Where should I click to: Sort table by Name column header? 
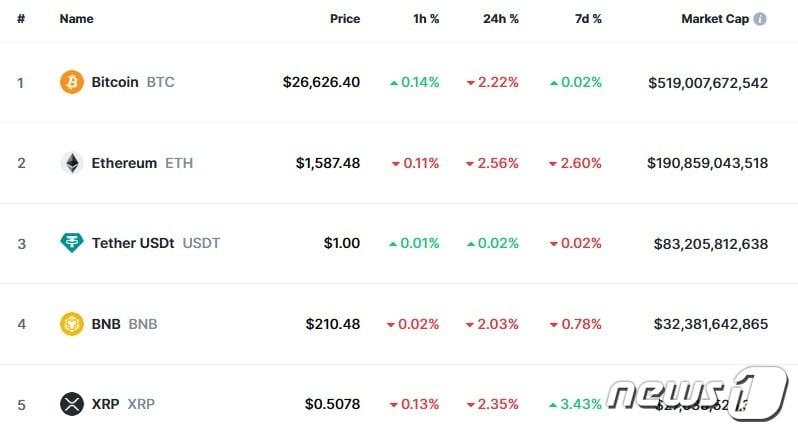(76, 19)
